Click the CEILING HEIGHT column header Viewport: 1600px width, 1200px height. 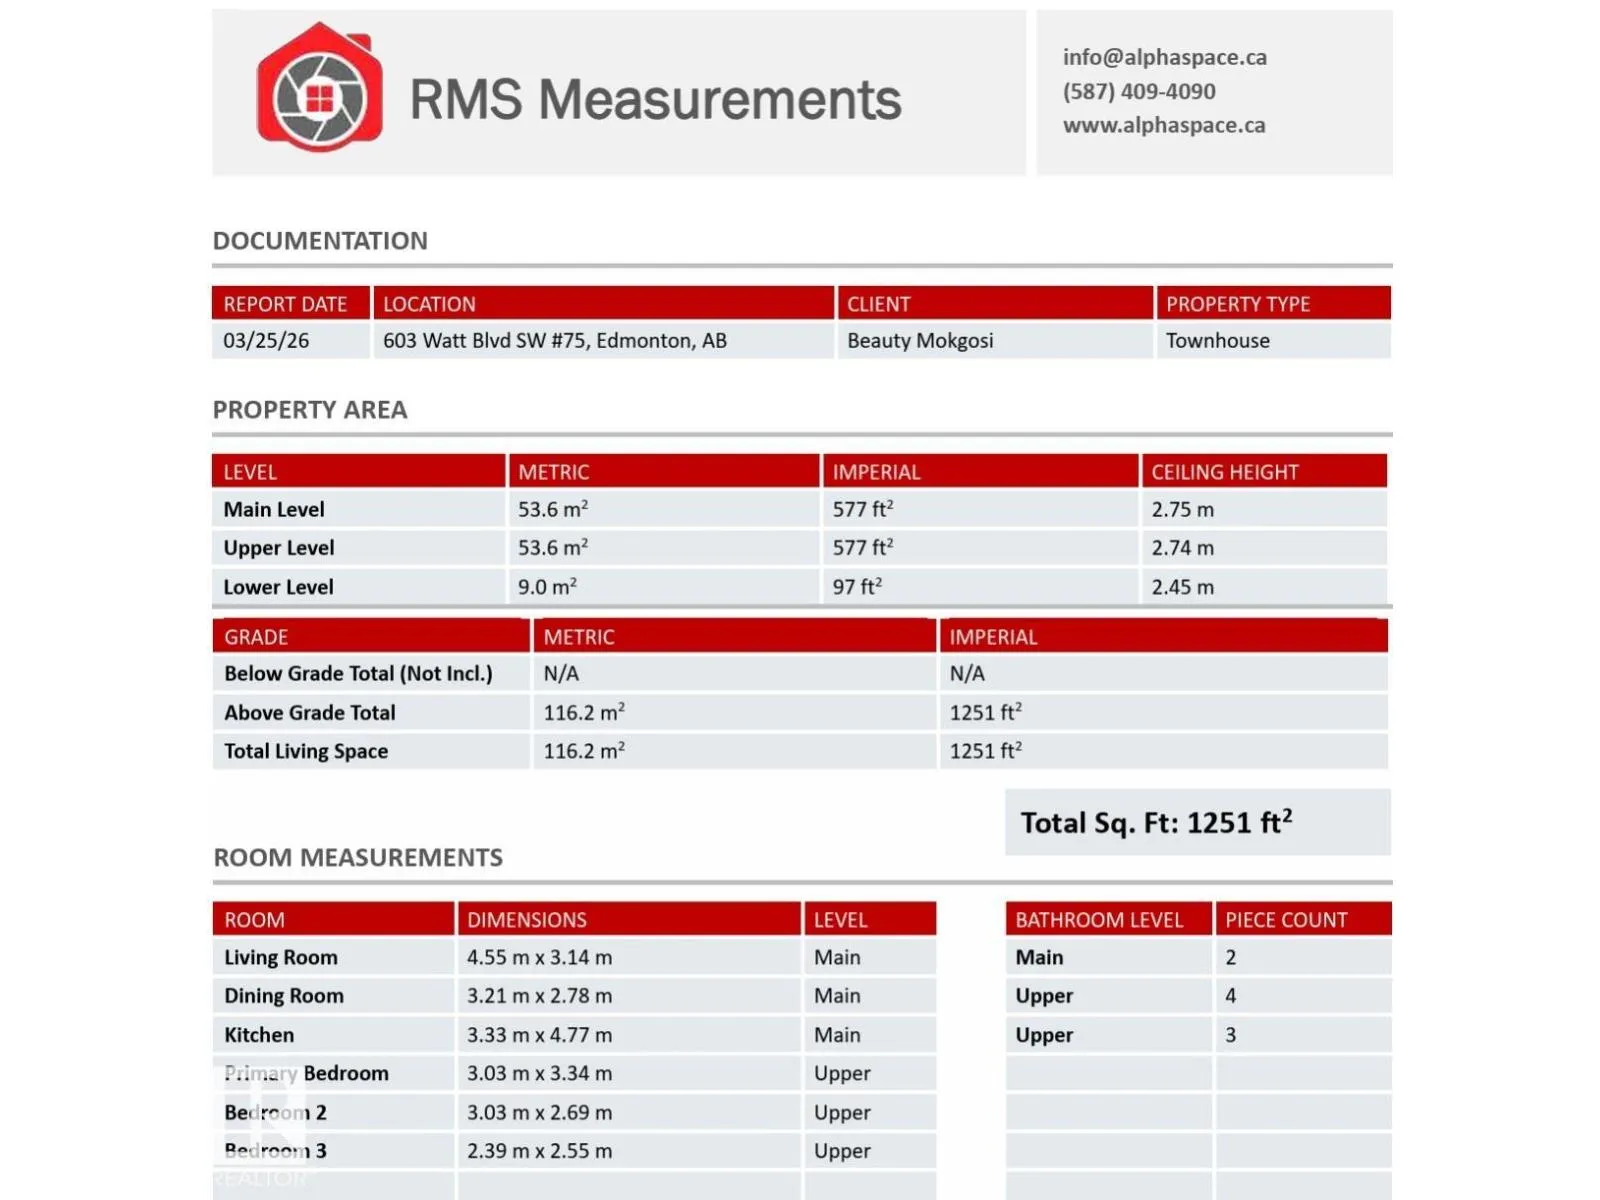pos(1224,472)
